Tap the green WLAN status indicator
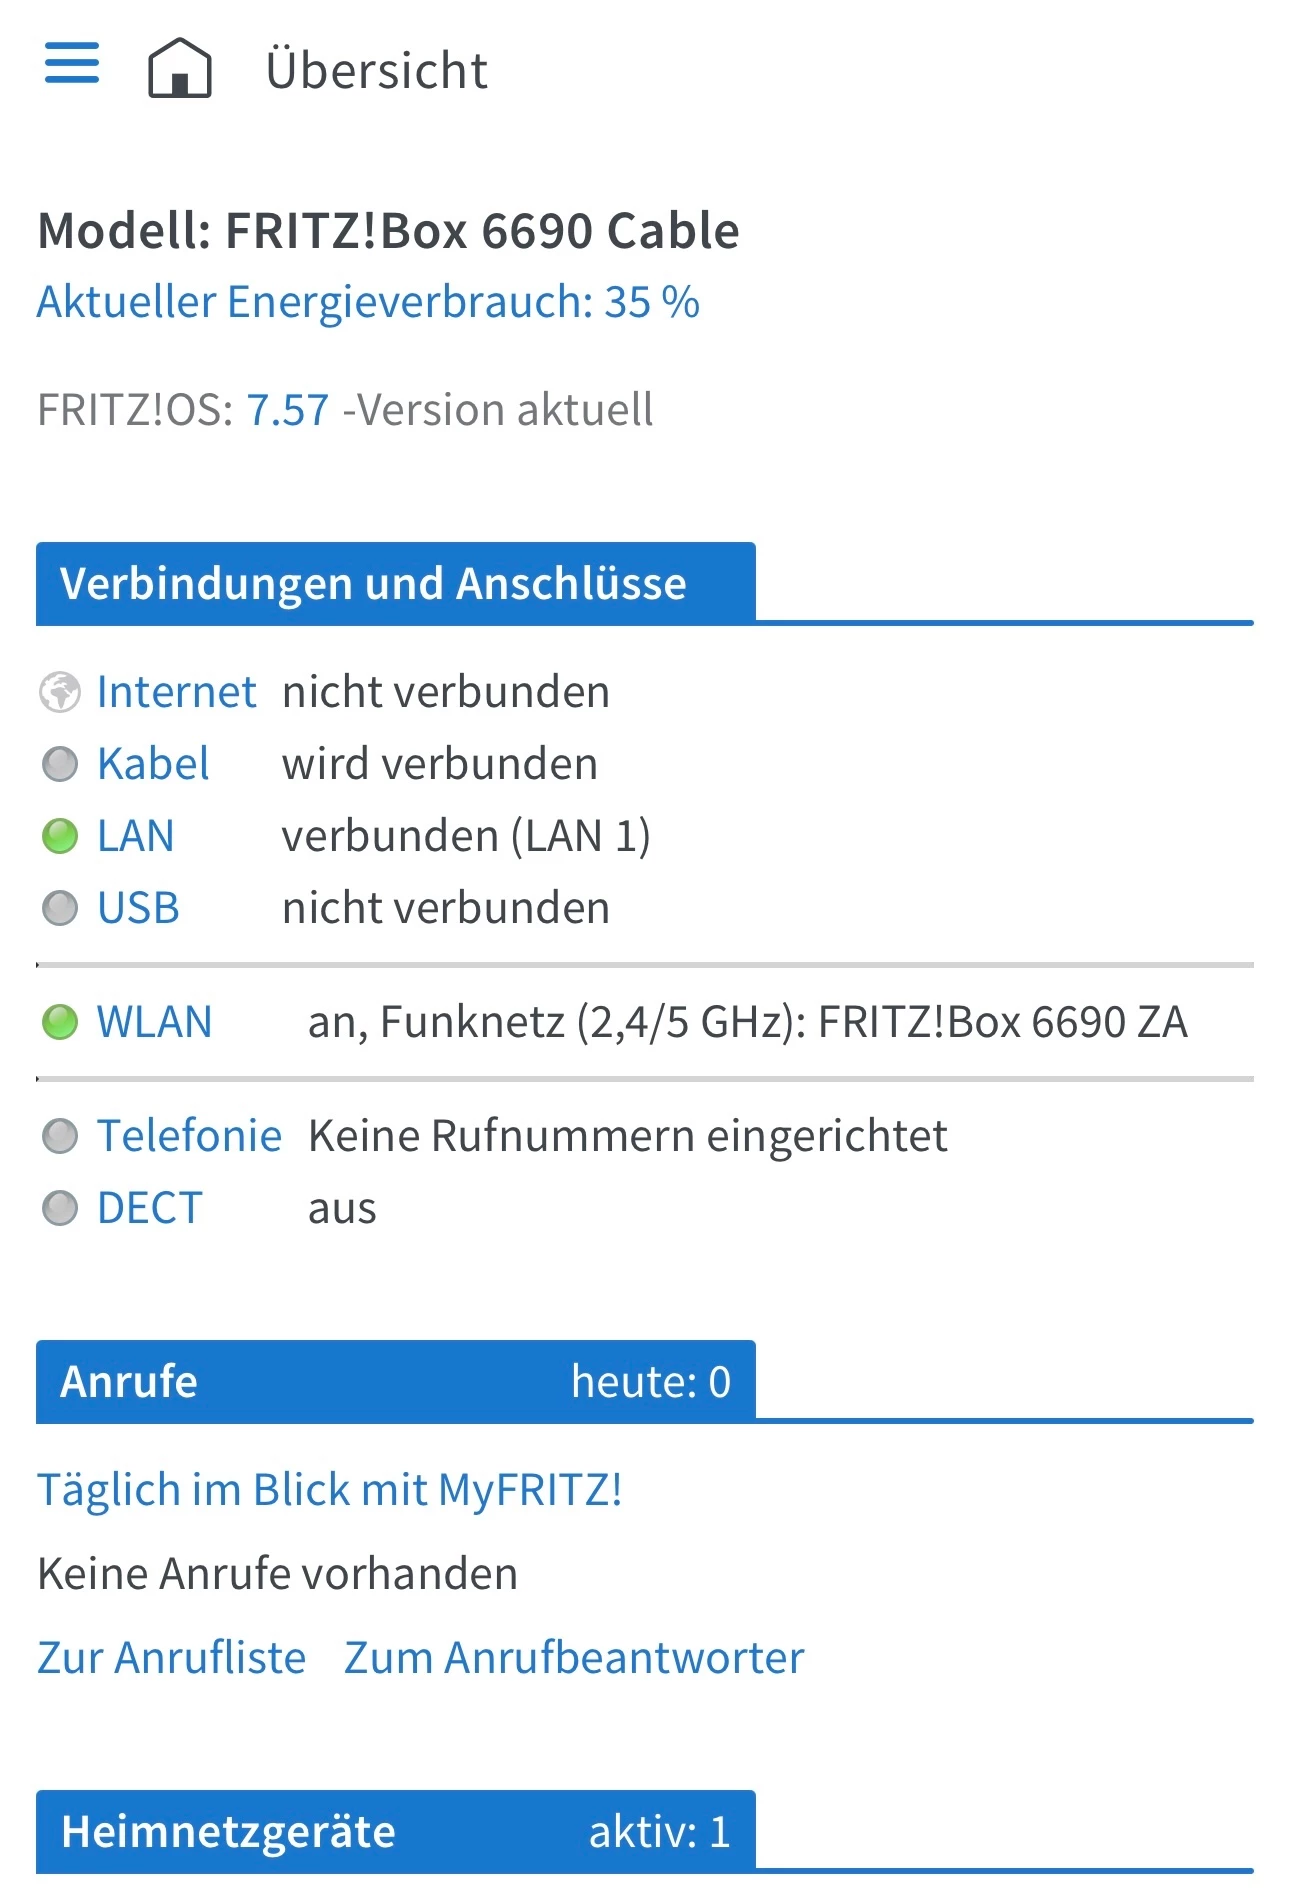1290x1897 pixels. tap(60, 1022)
